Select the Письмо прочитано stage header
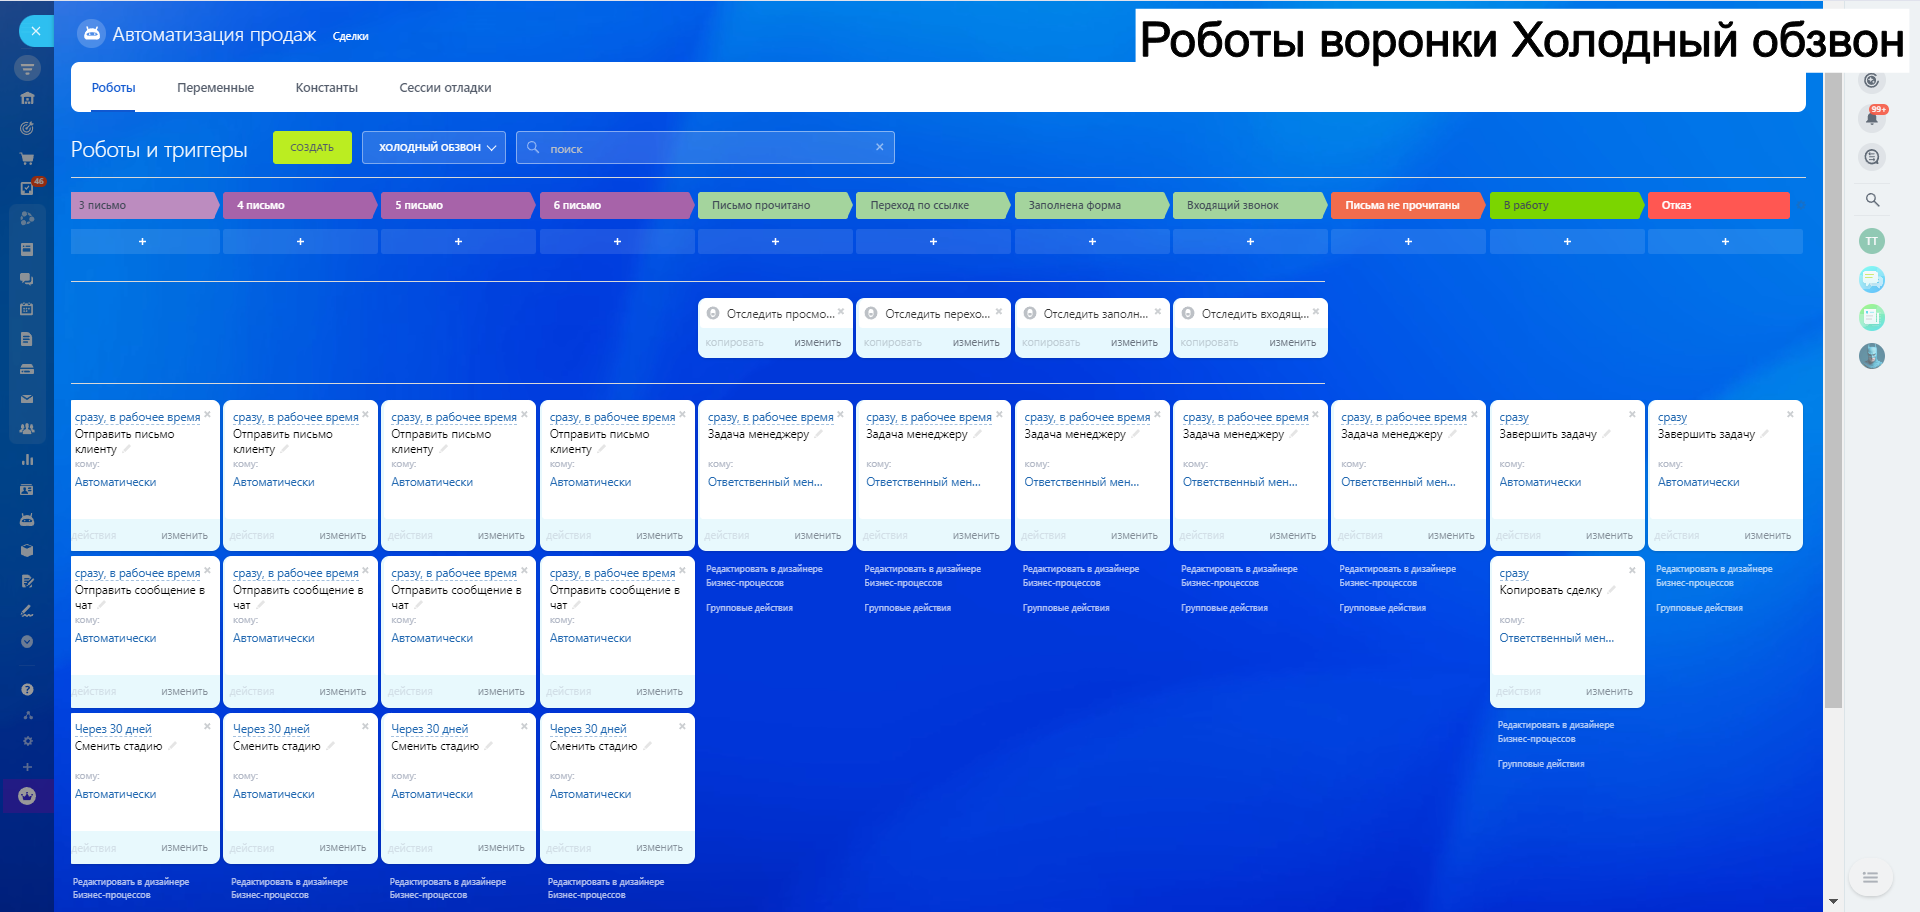The width and height of the screenshot is (1920, 912). pos(775,205)
